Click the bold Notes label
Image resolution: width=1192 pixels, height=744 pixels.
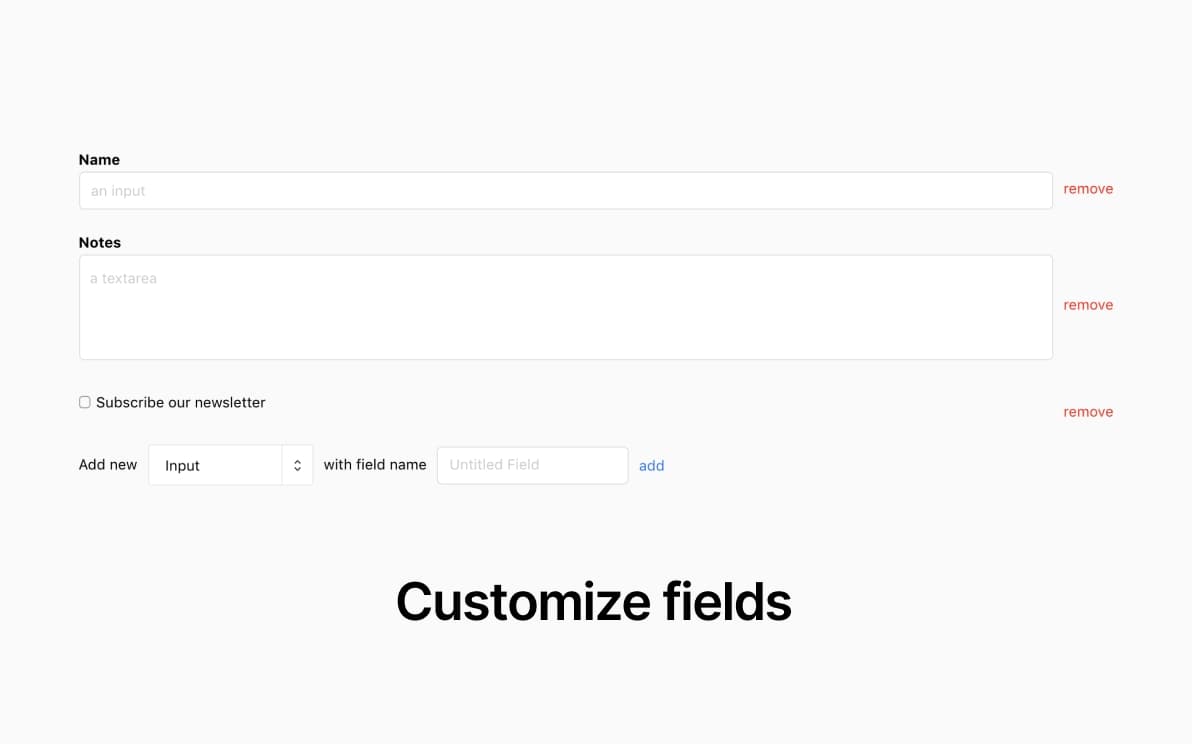point(100,243)
